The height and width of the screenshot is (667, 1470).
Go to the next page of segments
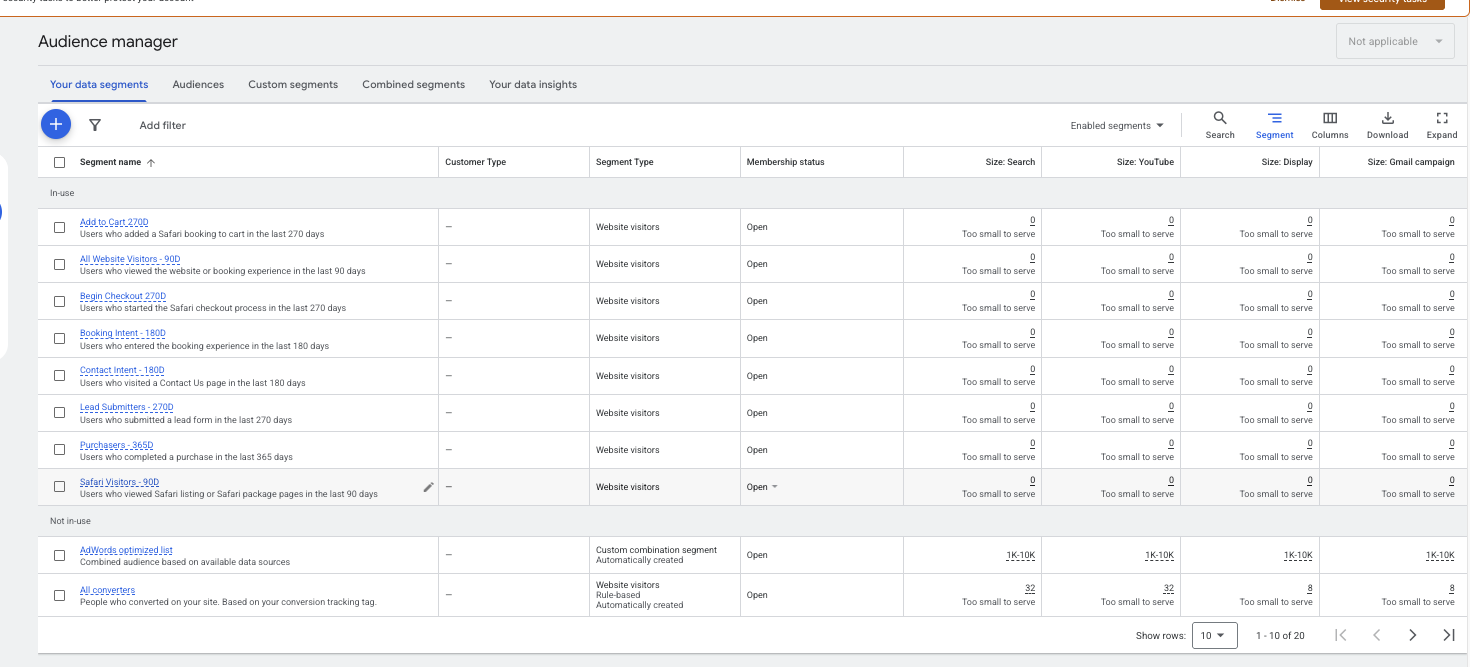(x=1412, y=635)
